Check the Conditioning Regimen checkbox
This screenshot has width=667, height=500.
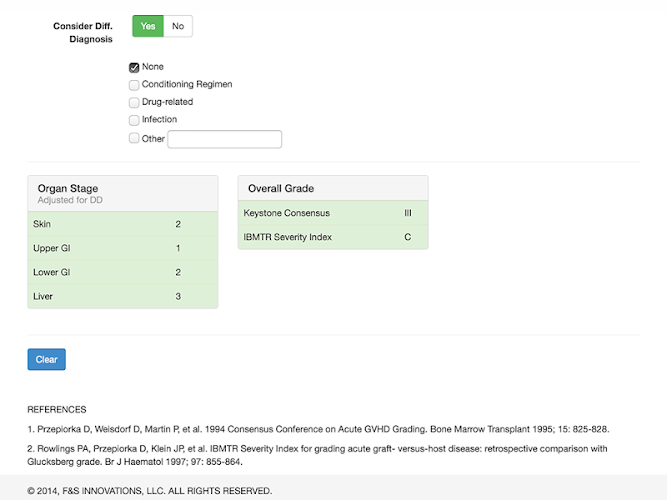134,85
